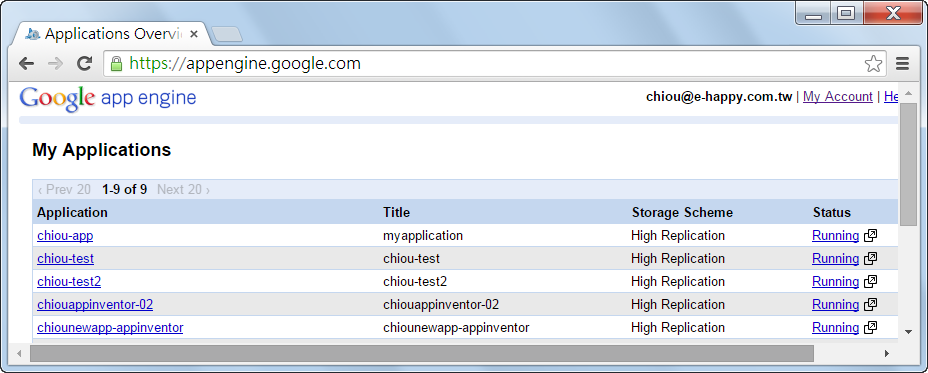The image size is (928, 373).
Task: Click the My Applications heading
Action: pos(101,150)
